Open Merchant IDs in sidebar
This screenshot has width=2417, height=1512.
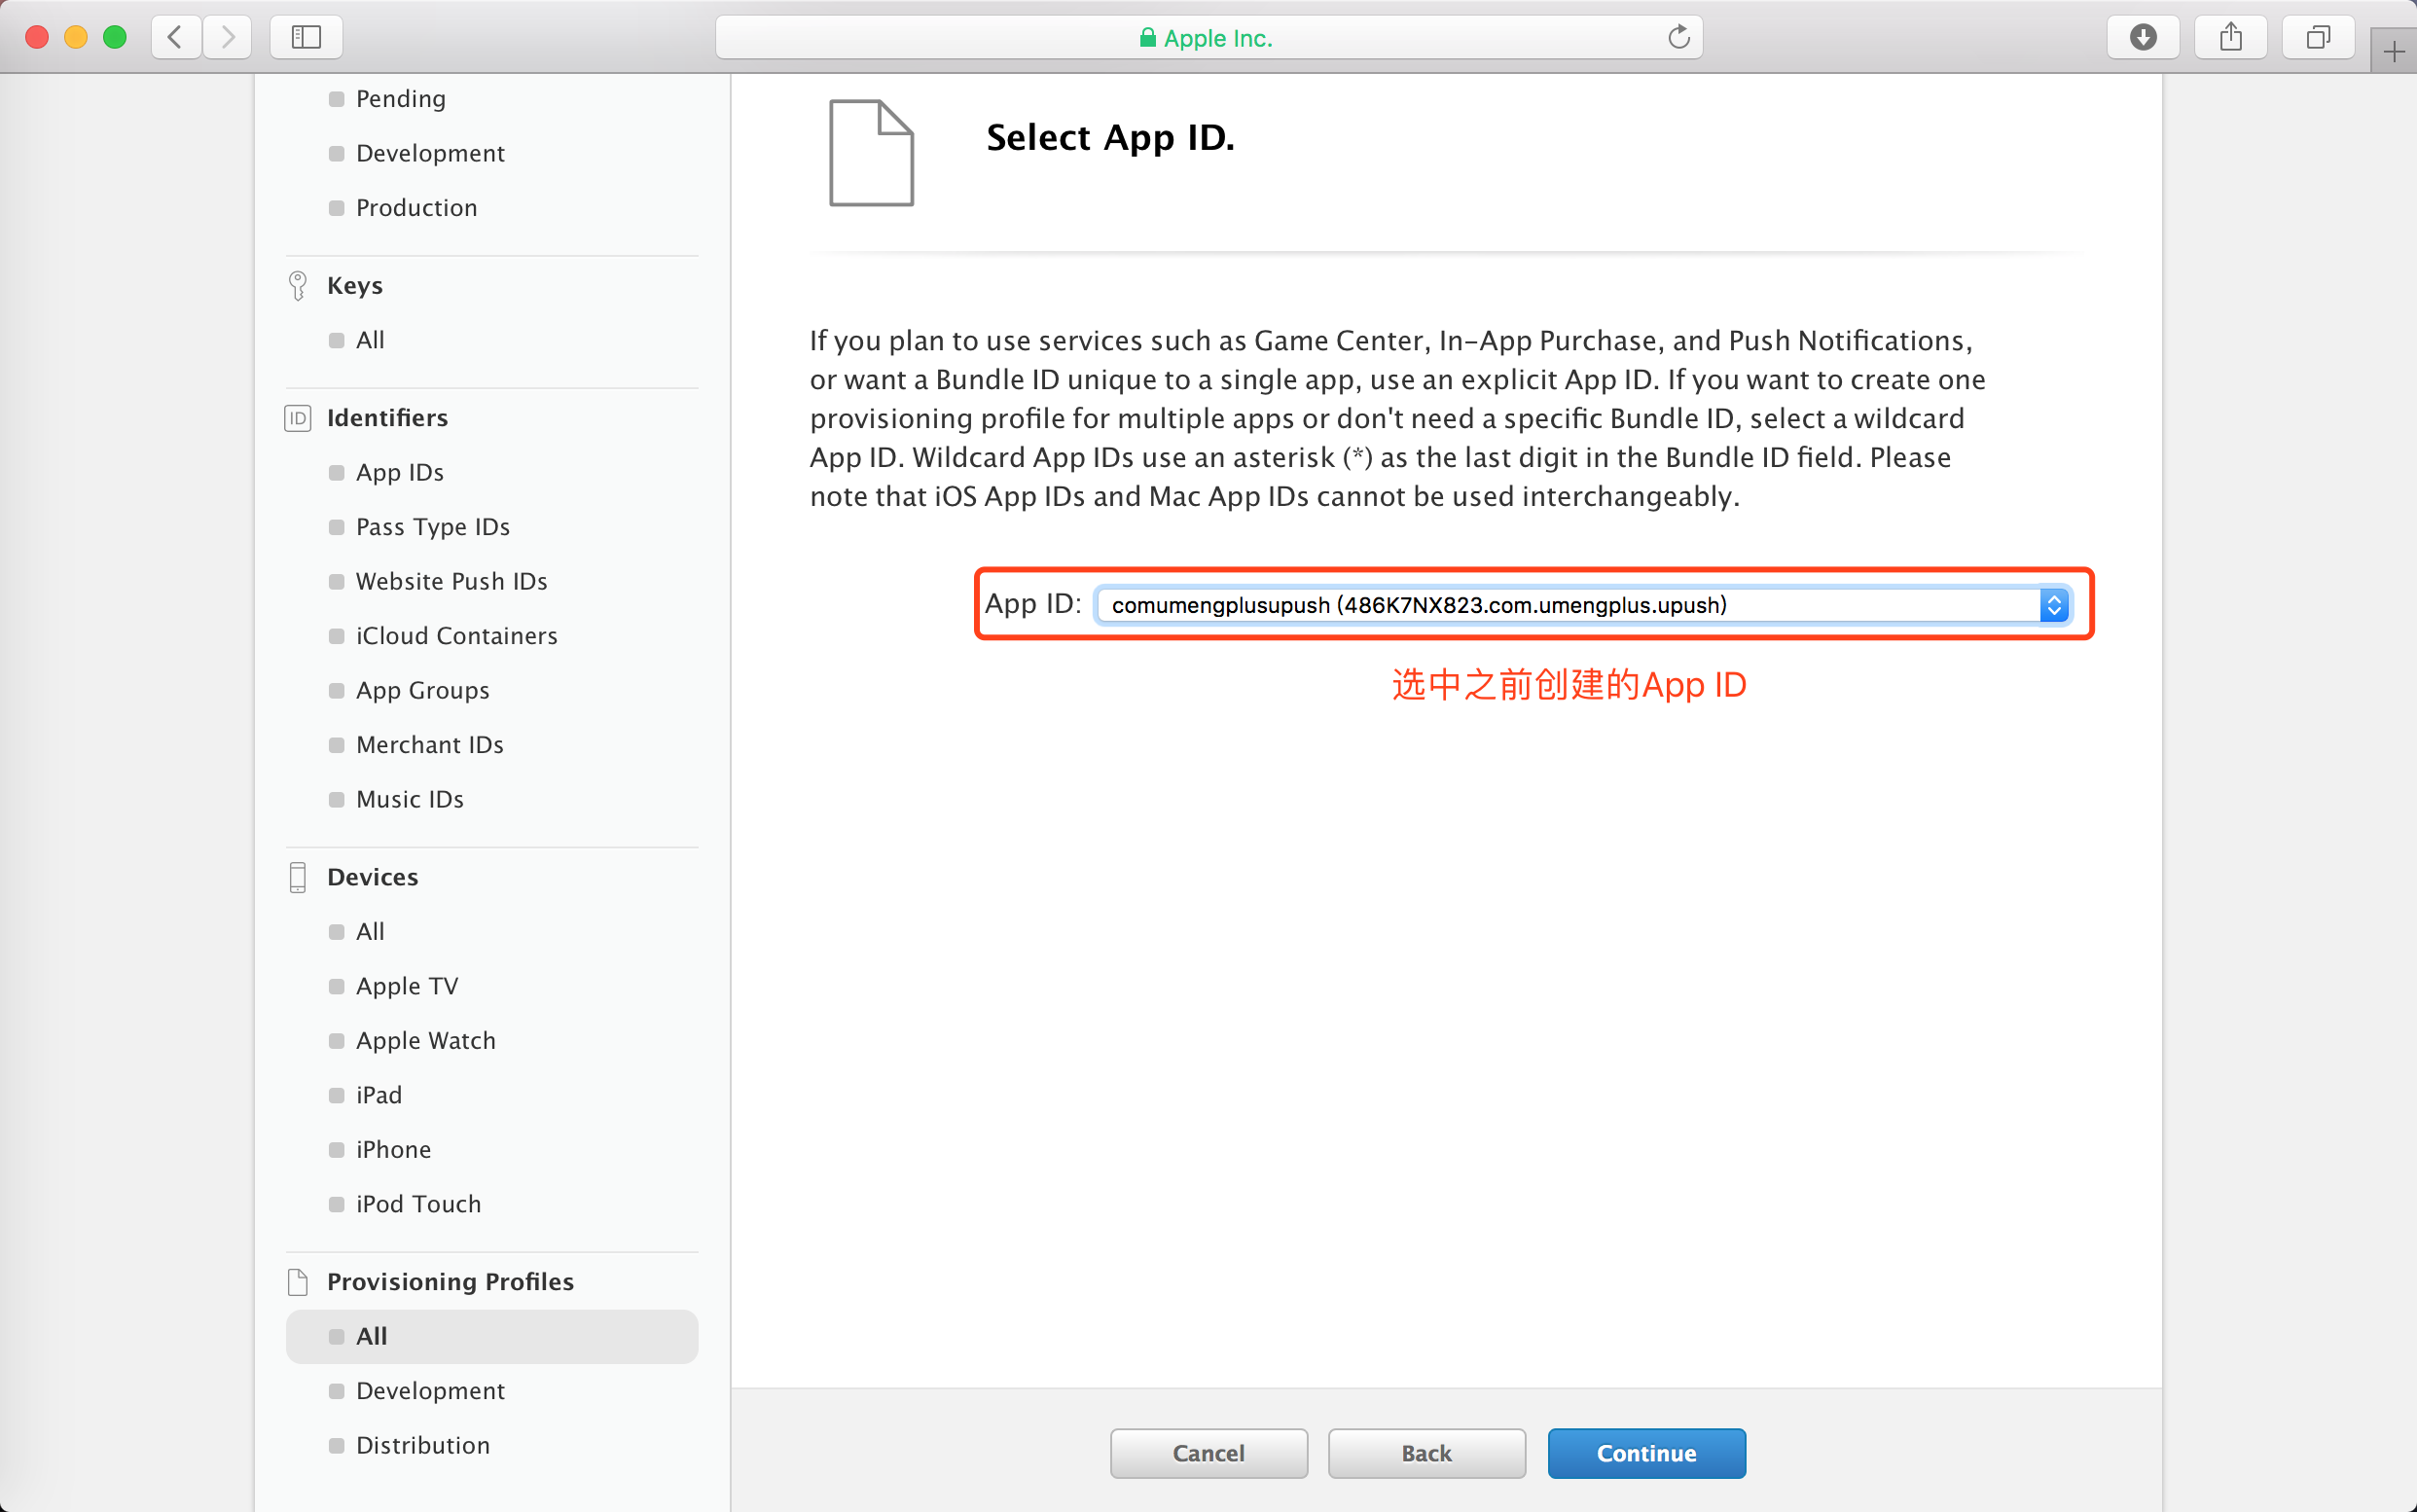[x=430, y=745]
